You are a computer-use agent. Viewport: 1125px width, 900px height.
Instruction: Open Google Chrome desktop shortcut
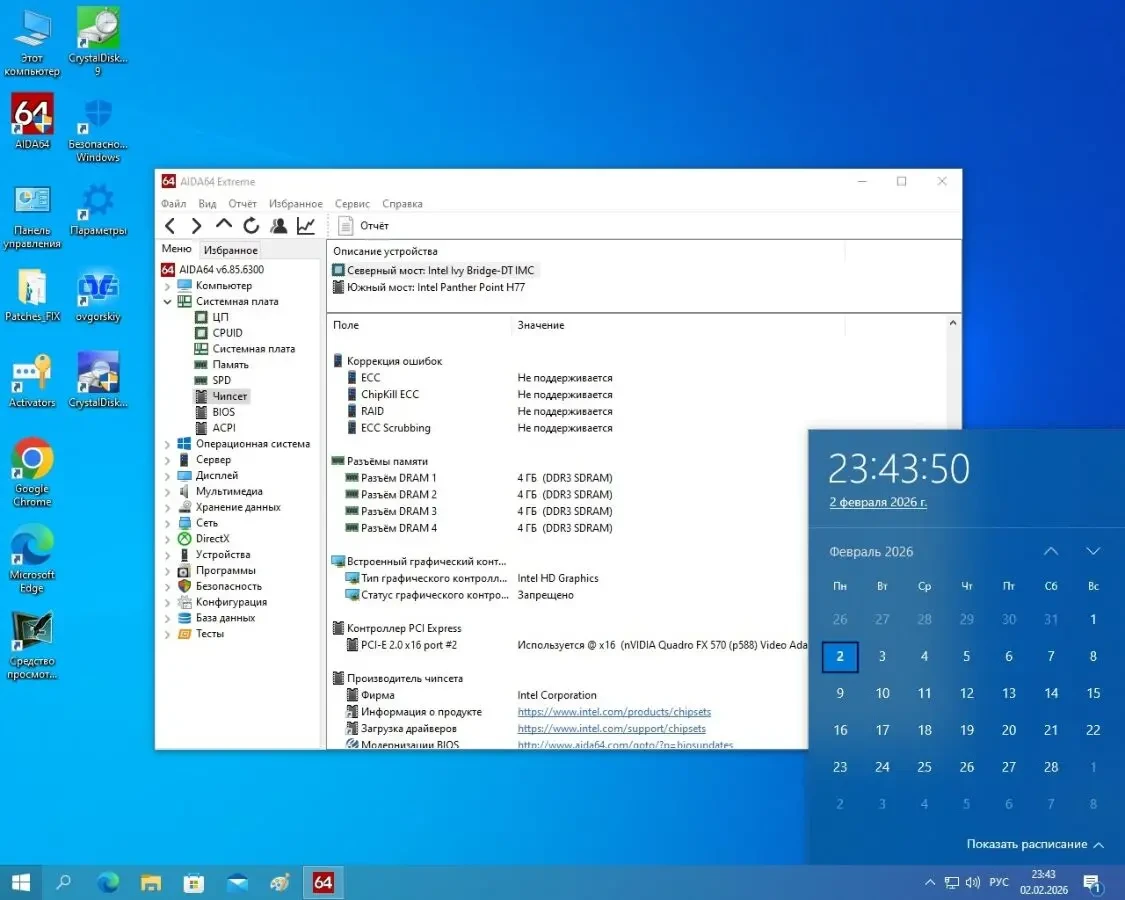[x=32, y=472]
